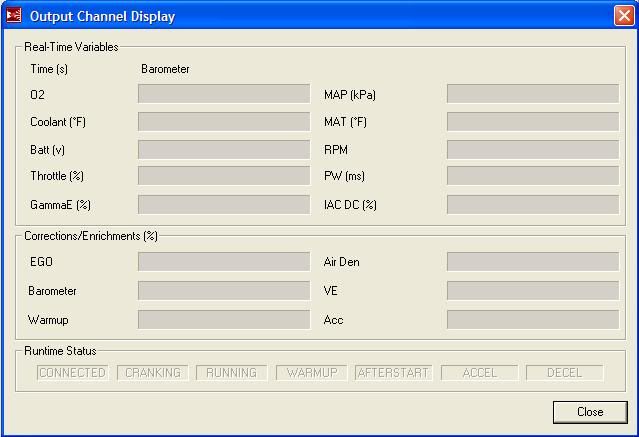Click the RPM value field
This screenshot has height=437, width=639.
point(533,149)
